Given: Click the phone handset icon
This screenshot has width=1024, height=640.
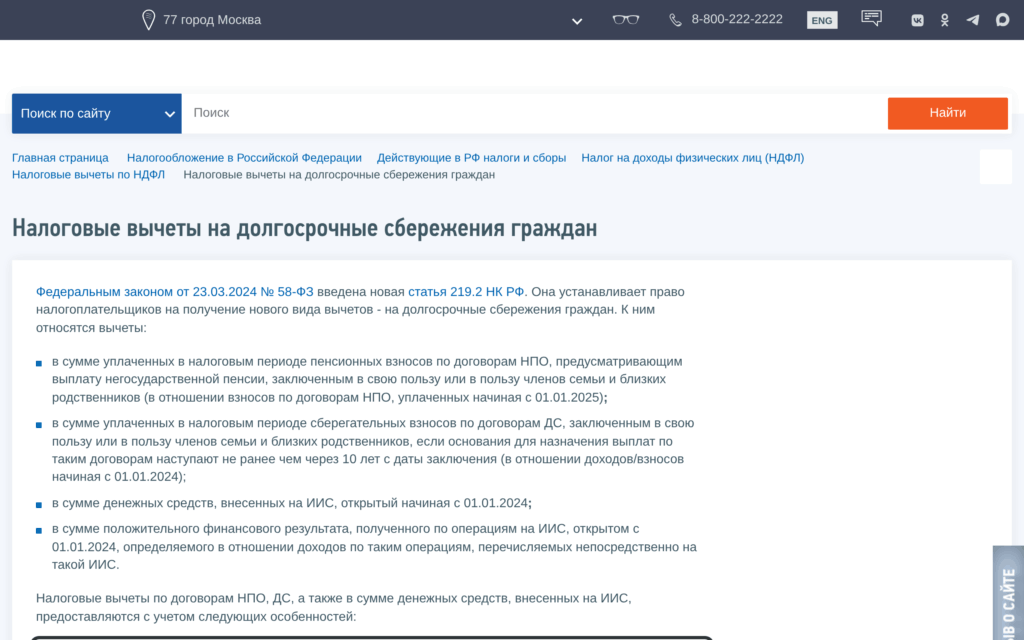Looking at the screenshot, I should coord(675,20).
